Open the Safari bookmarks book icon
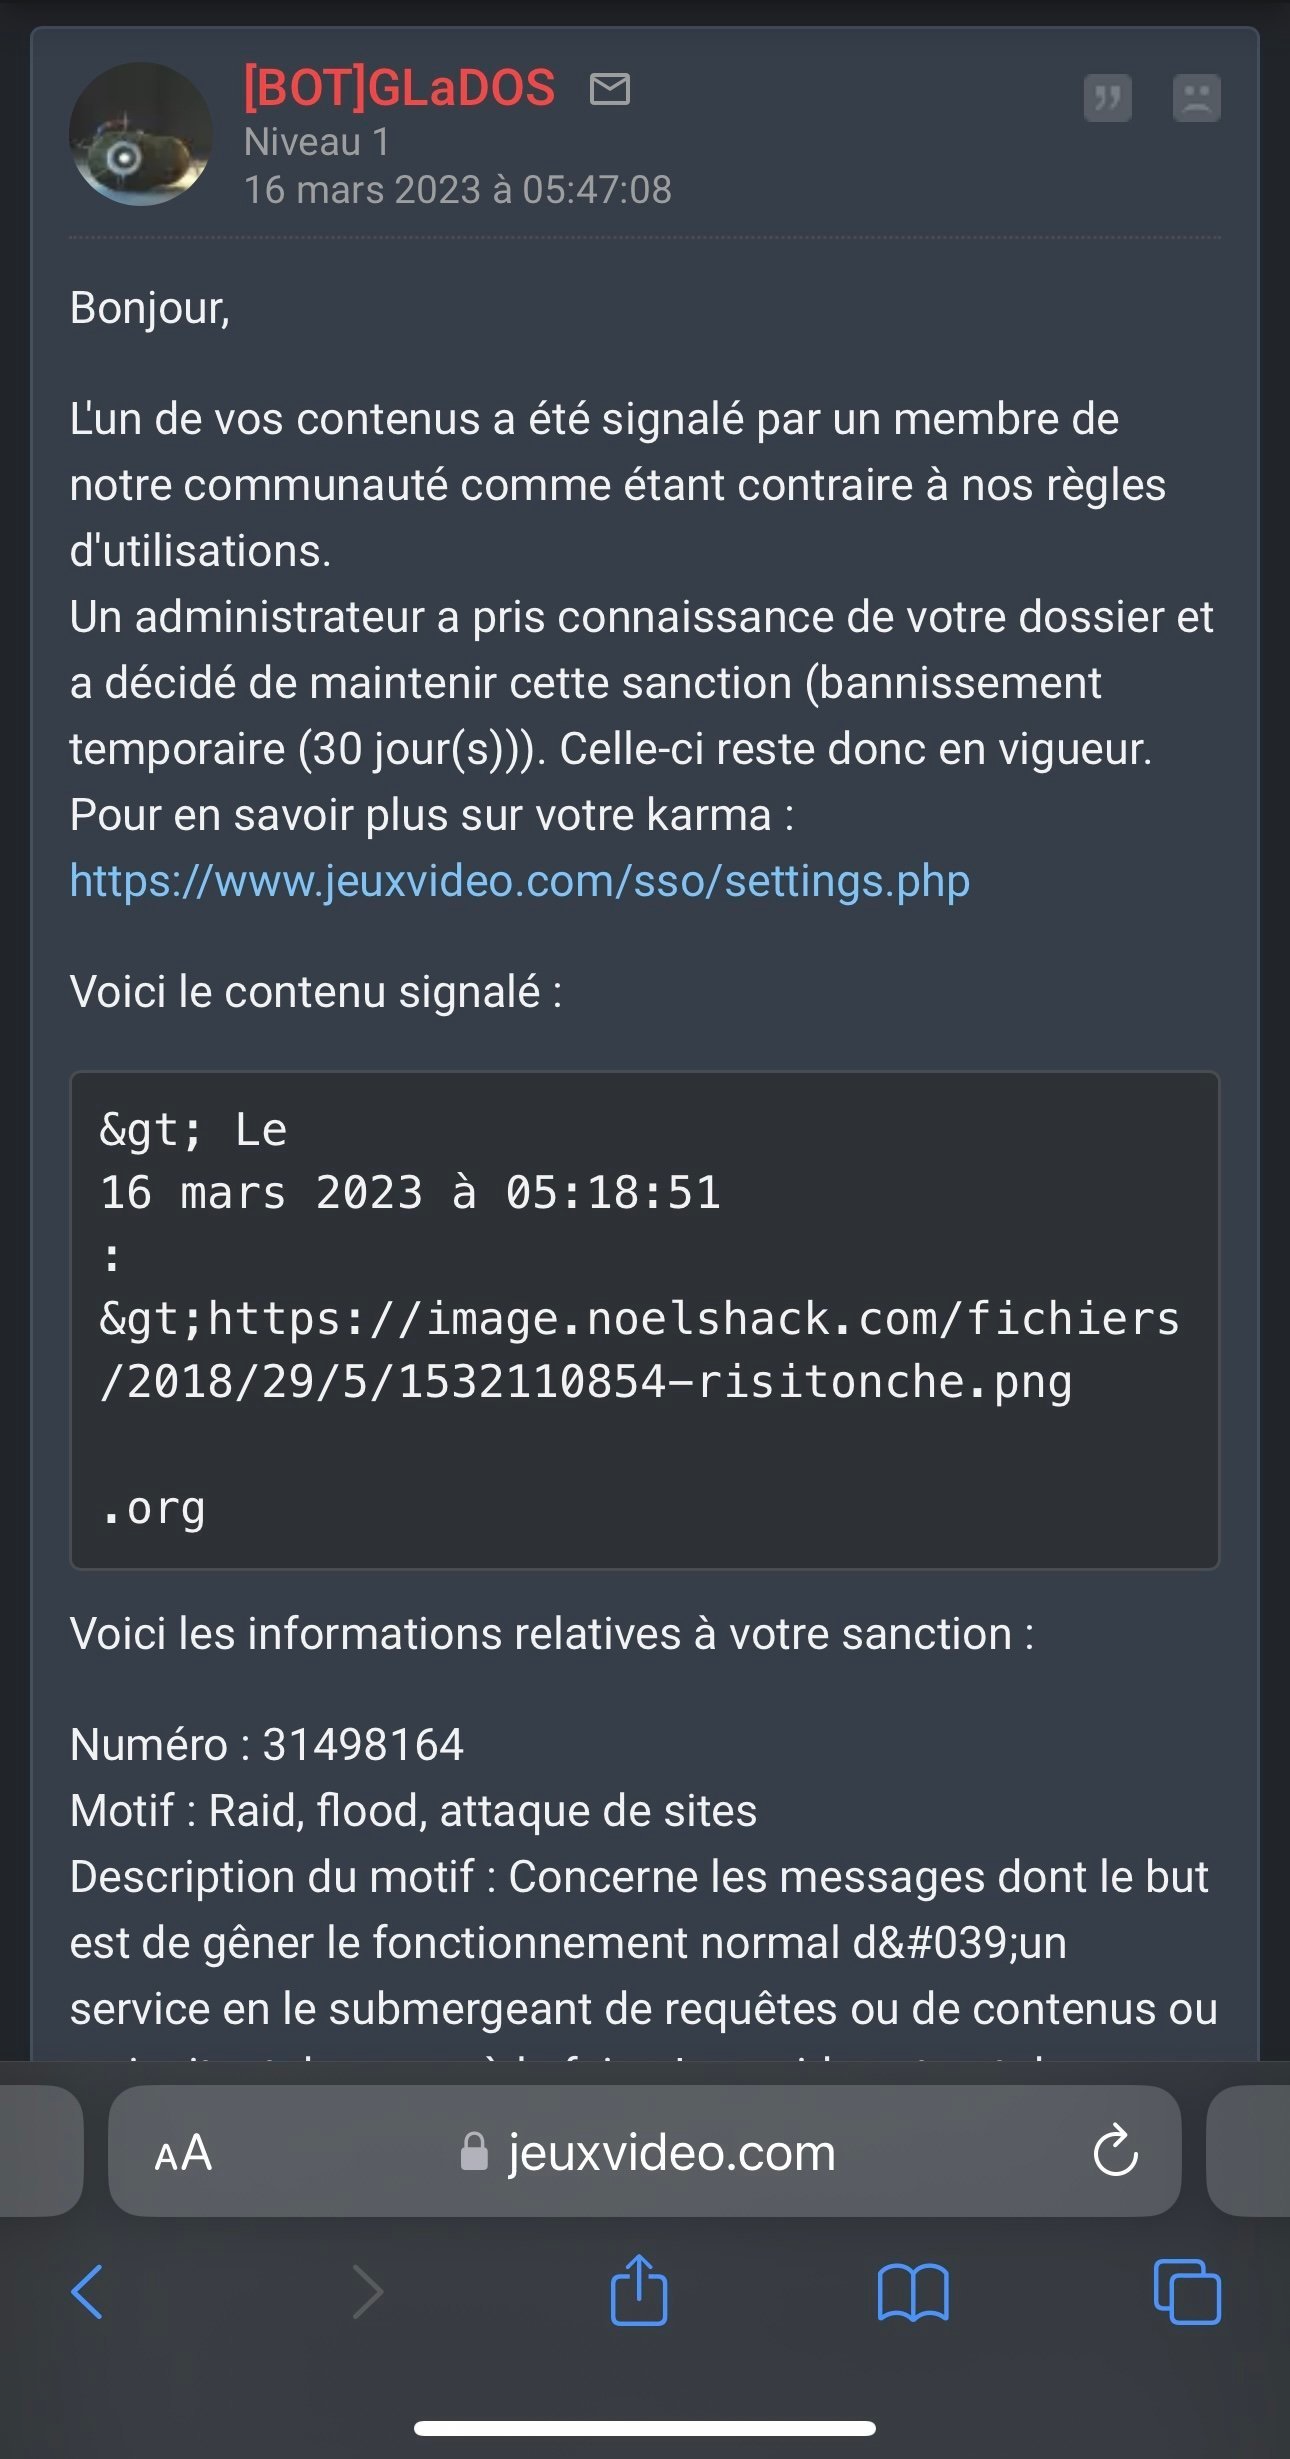 (913, 2291)
